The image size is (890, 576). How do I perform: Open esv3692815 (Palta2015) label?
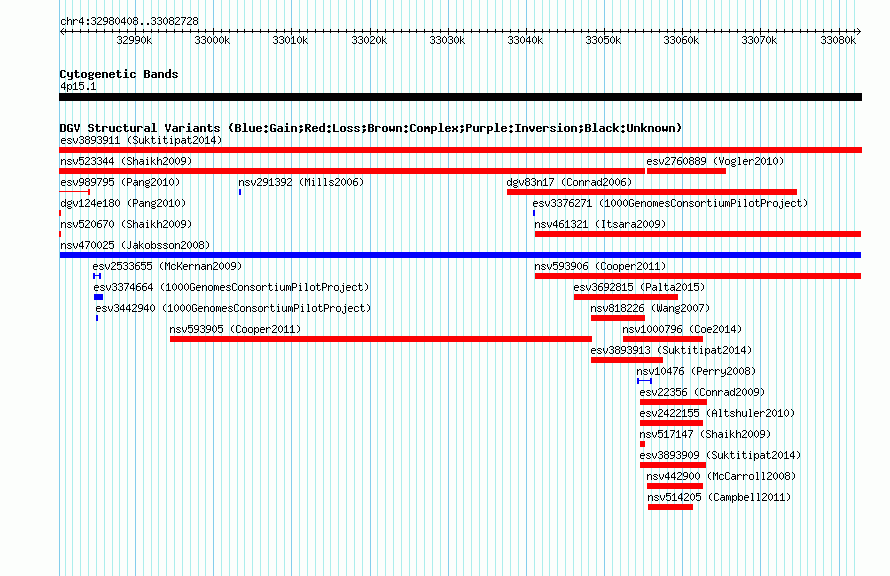[x=639, y=287]
